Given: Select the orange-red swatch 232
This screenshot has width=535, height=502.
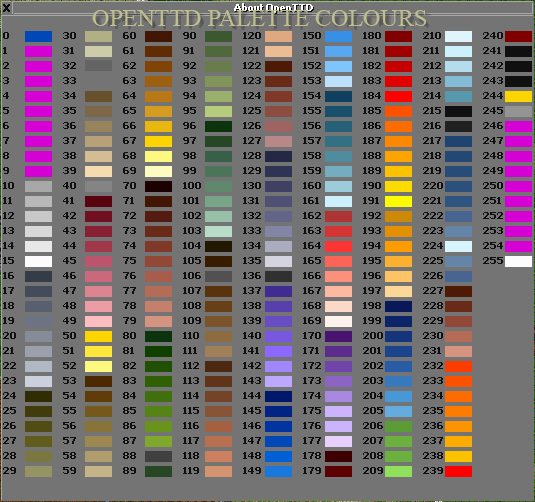Looking at the screenshot, I should (459, 367).
